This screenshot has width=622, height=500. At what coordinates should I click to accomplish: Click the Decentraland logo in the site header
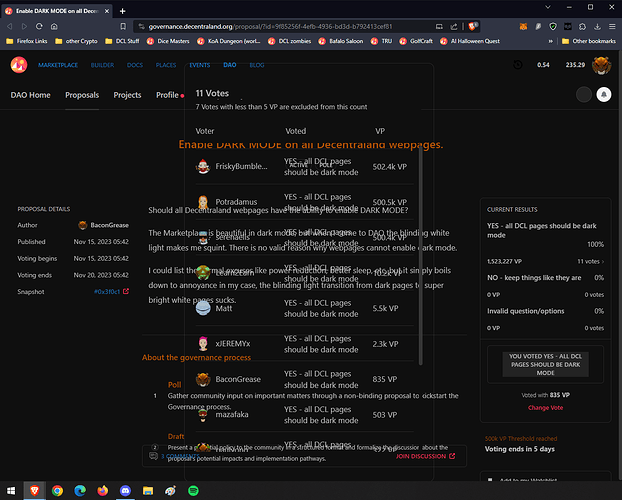(x=19, y=65)
